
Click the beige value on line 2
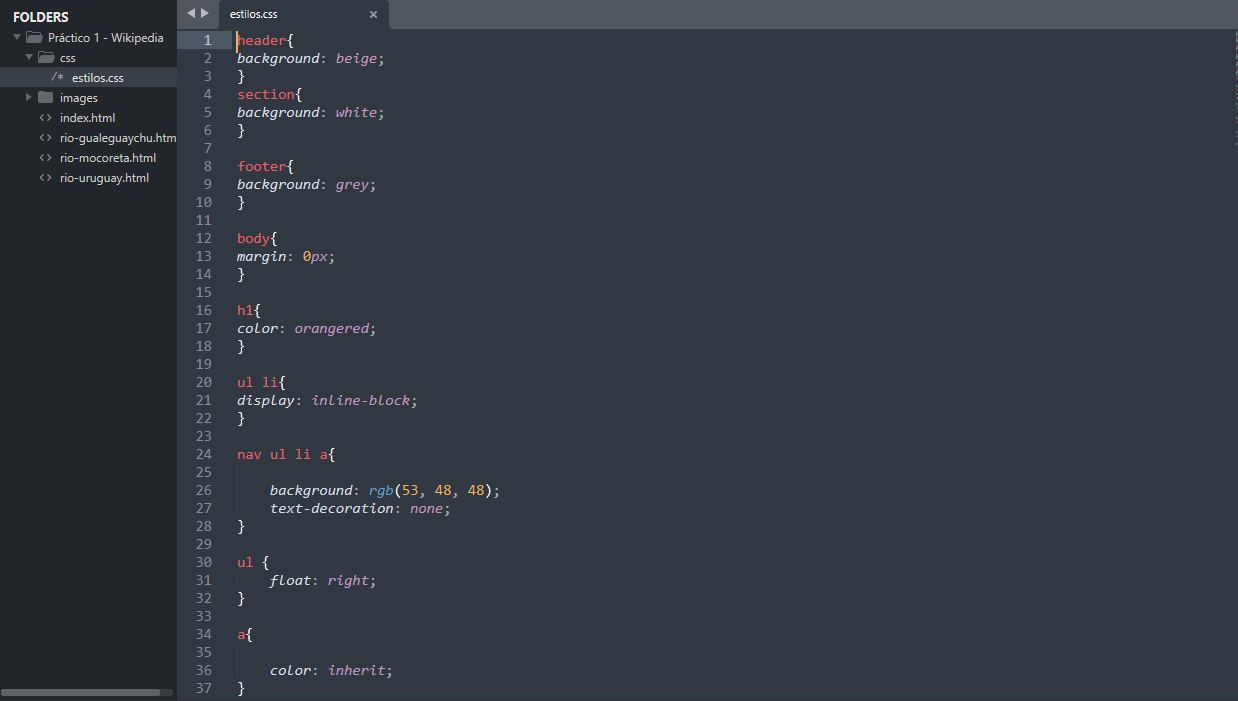(356, 58)
